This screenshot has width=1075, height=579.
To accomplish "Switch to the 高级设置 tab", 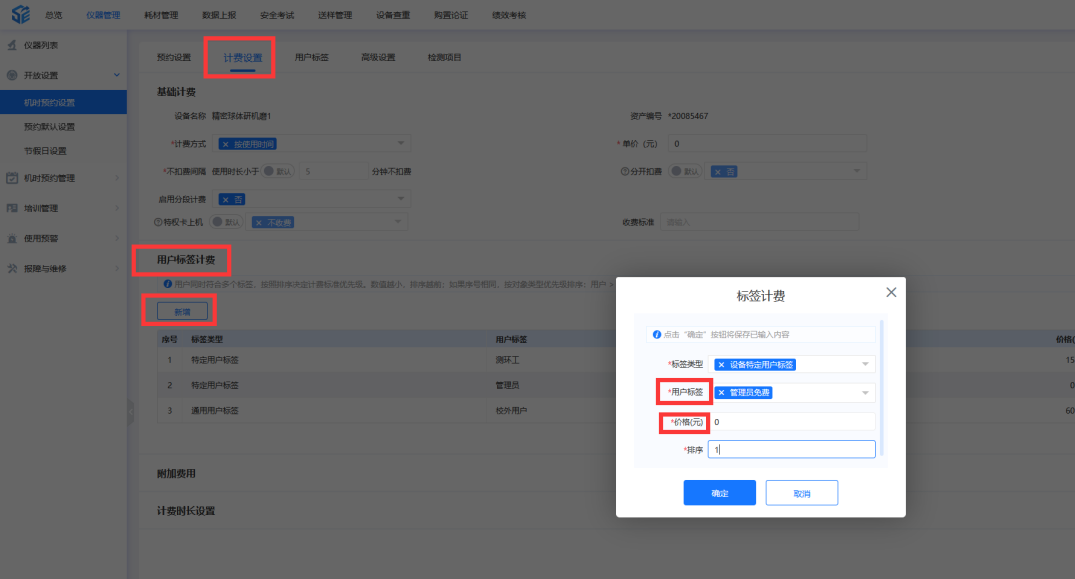I will point(378,57).
